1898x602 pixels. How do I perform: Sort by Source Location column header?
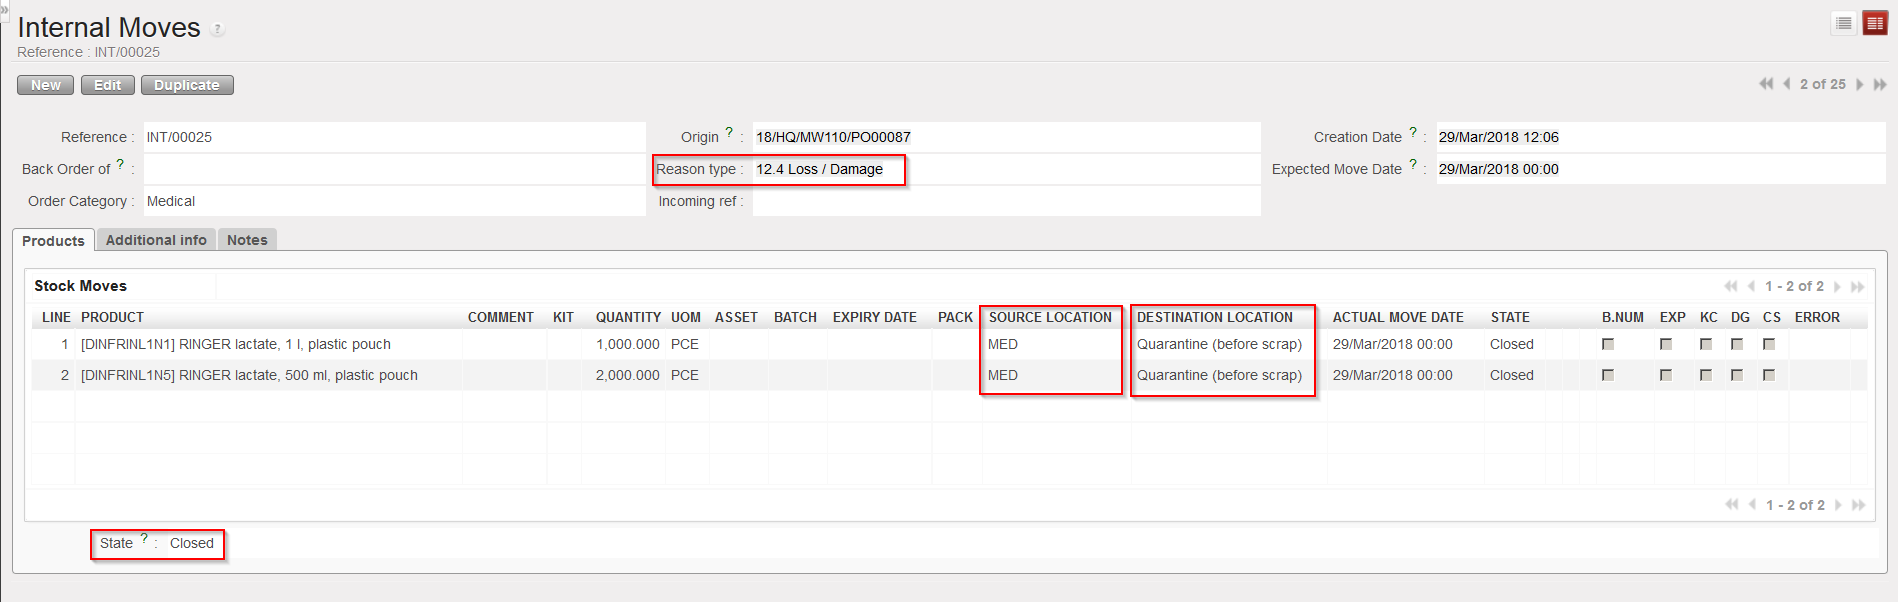(x=1050, y=317)
